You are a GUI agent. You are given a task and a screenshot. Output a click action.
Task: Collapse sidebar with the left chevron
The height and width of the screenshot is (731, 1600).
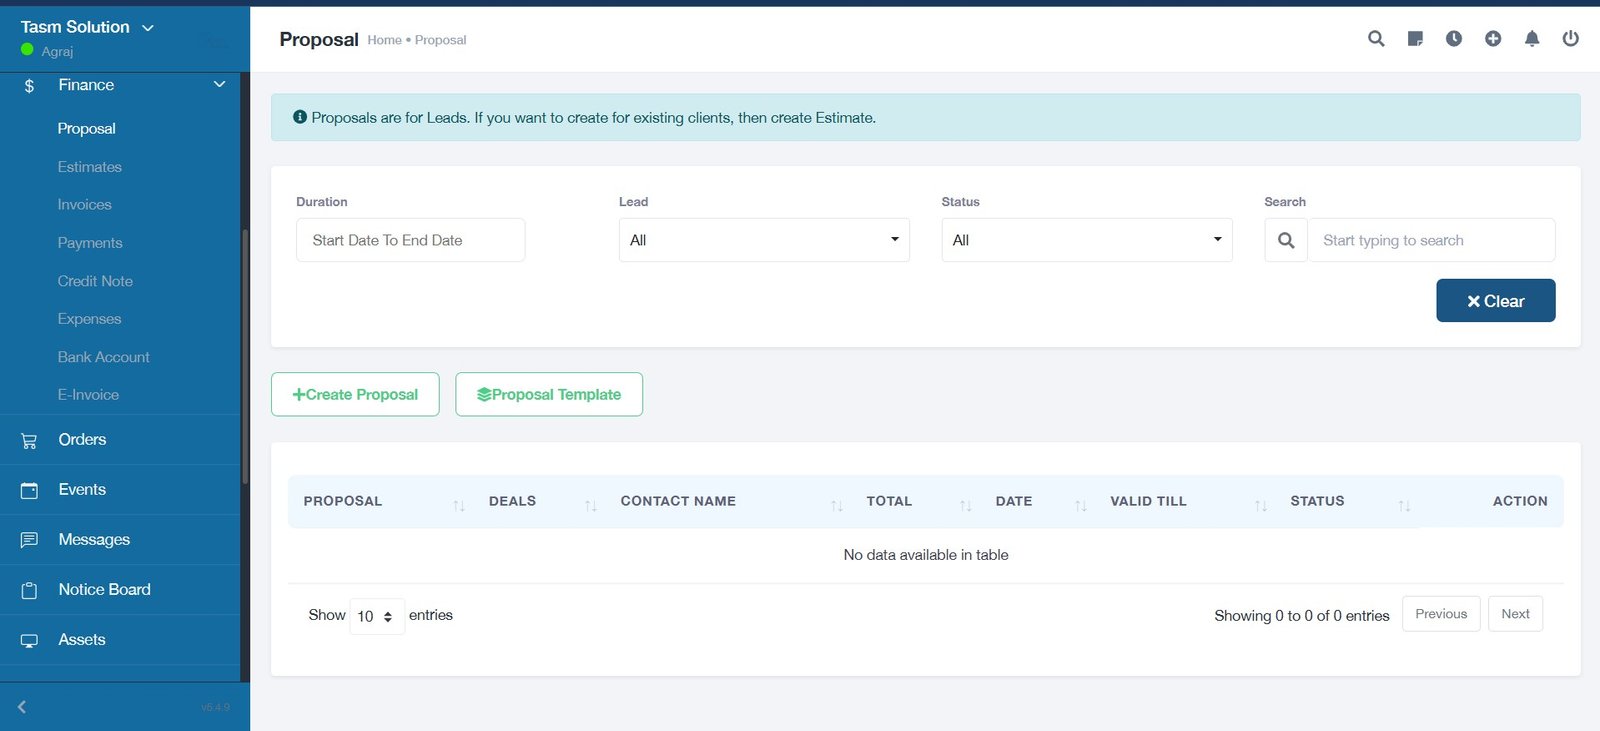pos(21,707)
